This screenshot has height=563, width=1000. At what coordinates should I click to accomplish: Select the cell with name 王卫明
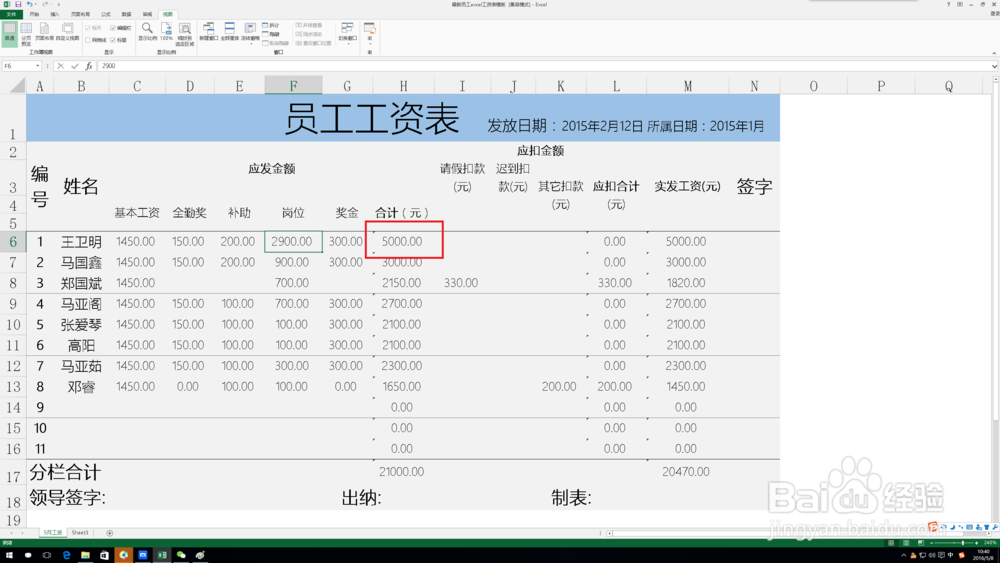pos(81,242)
